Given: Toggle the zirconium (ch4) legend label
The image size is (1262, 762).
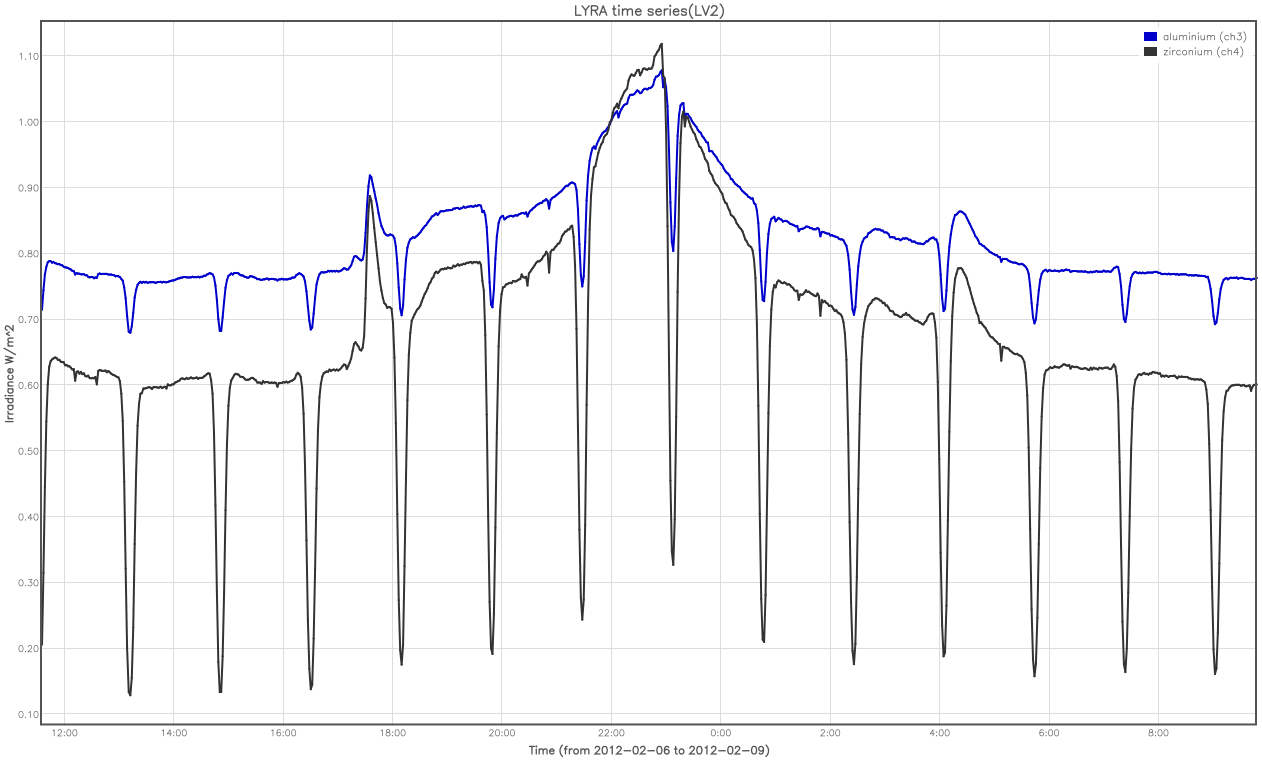Looking at the screenshot, I should (x=1196, y=52).
